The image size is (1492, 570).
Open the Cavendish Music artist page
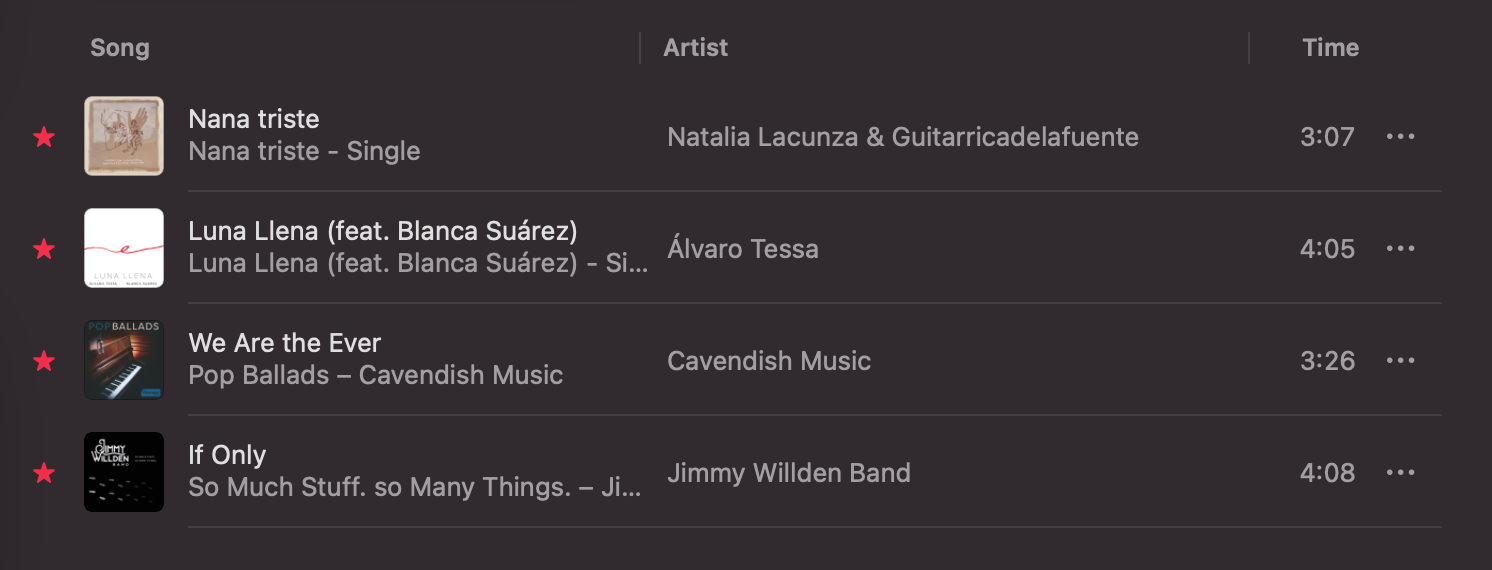(x=769, y=361)
